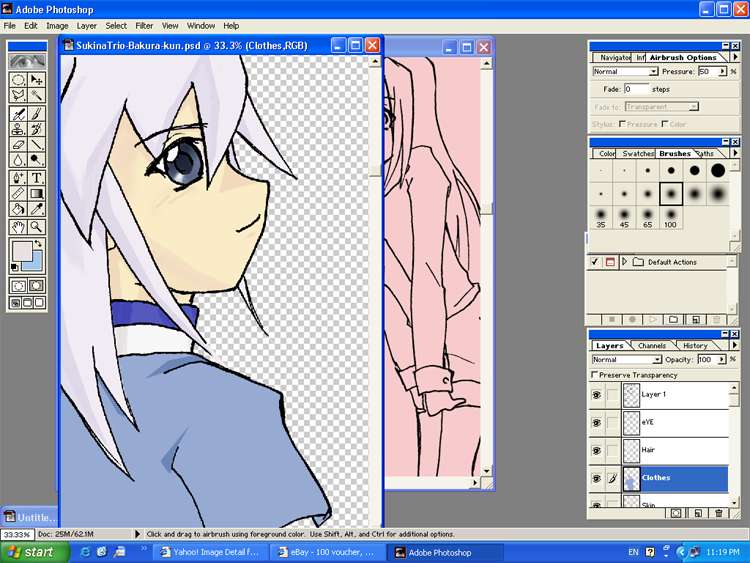
Task: Toggle link box for Layer 1
Action: [x=612, y=395]
